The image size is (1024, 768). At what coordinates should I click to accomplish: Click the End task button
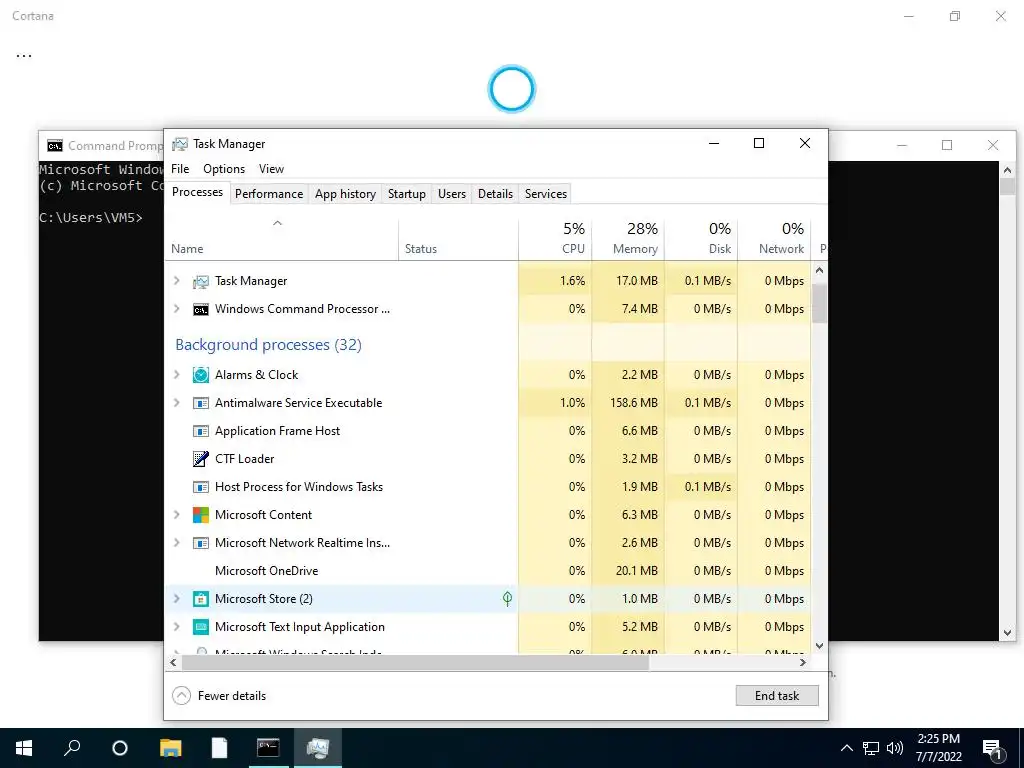(776, 696)
